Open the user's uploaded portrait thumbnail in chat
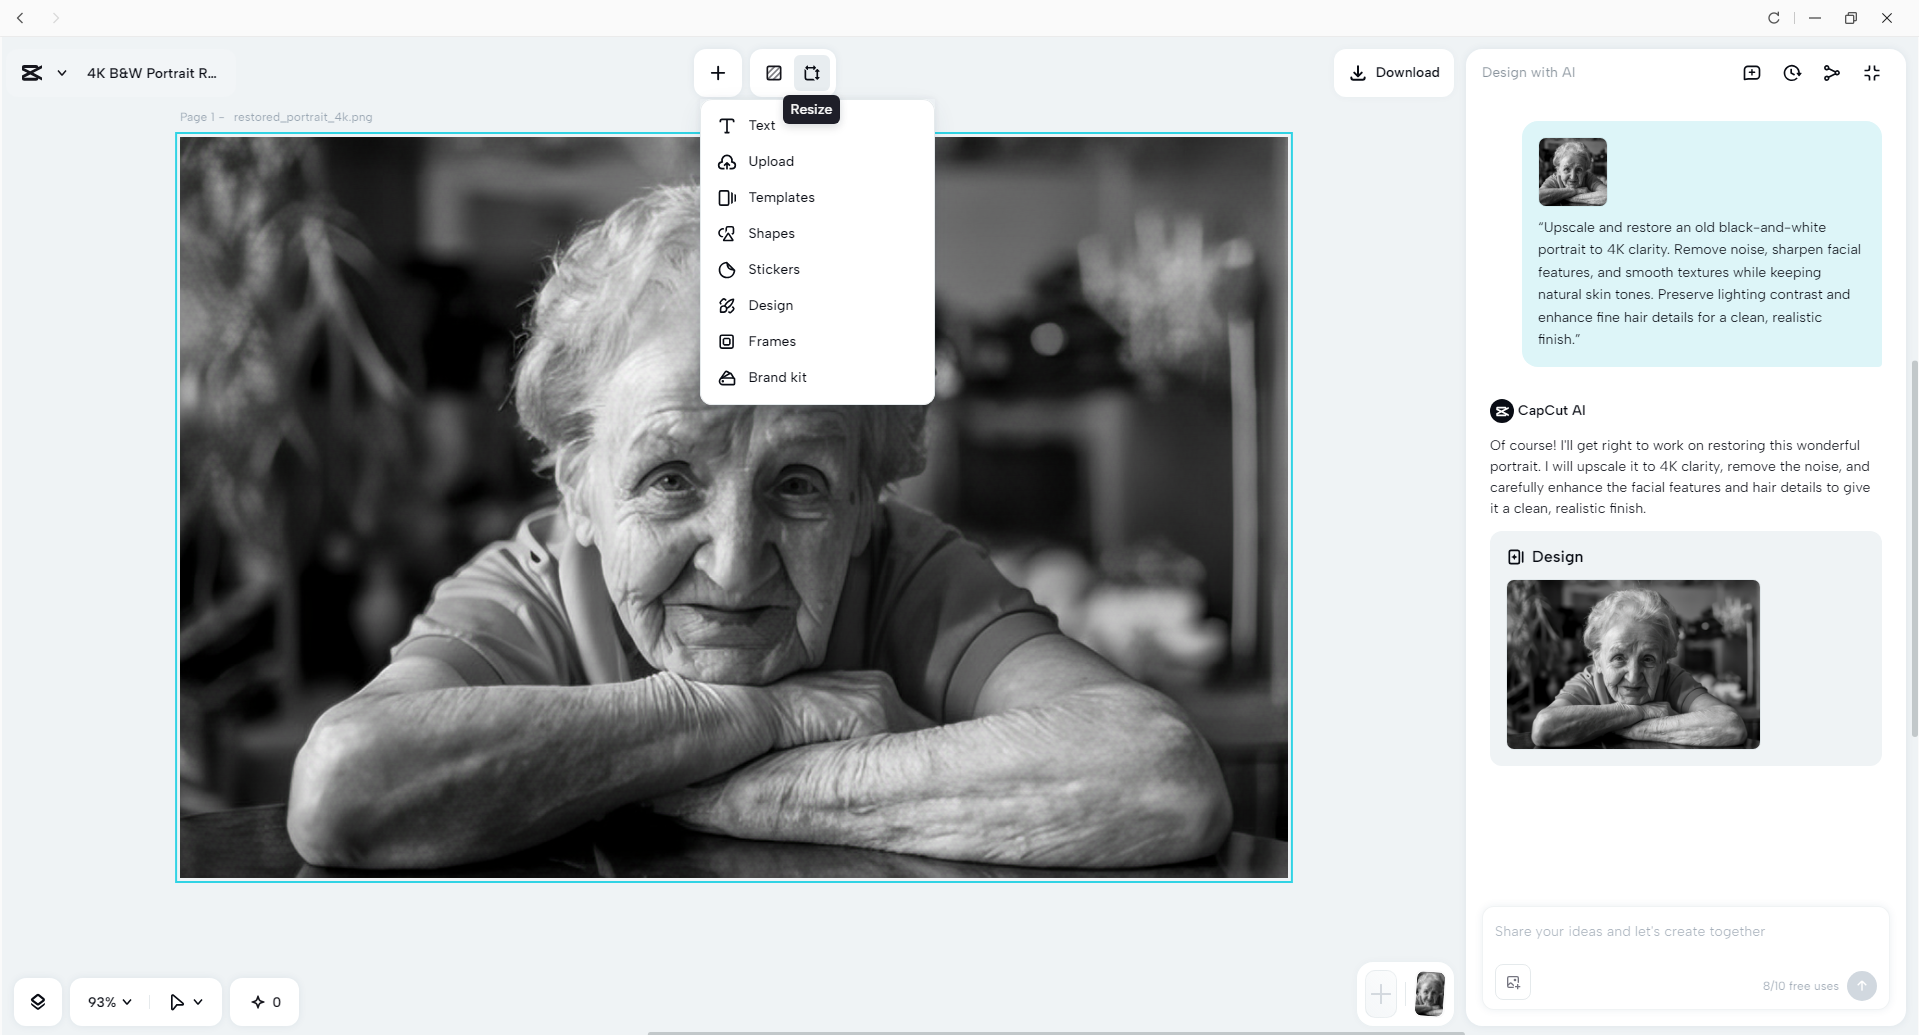The width and height of the screenshot is (1919, 1035). [1573, 172]
